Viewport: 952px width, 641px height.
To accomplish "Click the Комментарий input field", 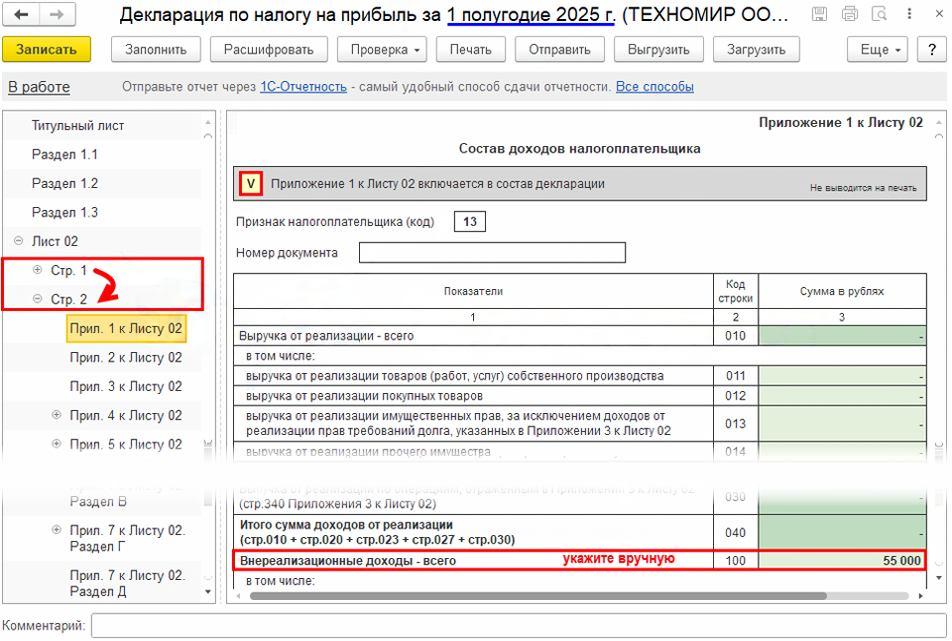I will pyautogui.click(x=515, y=626).
